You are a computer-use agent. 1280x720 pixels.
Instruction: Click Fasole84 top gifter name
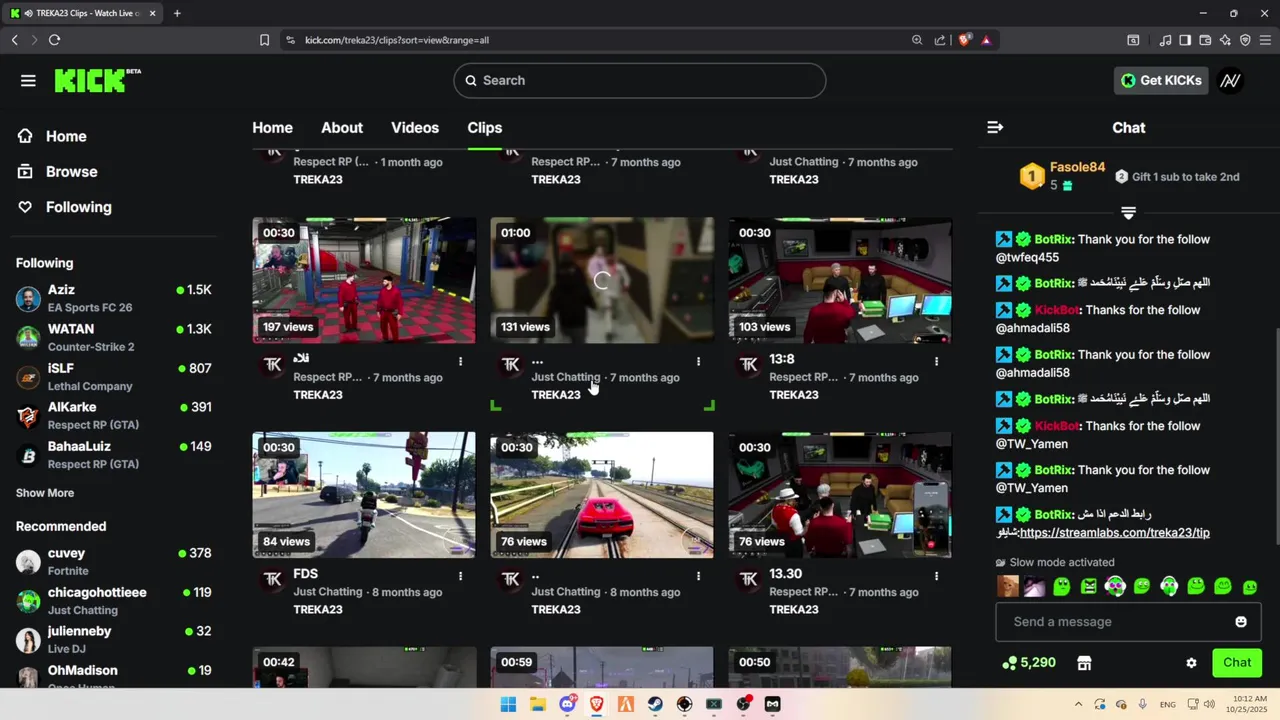[x=1077, y=167]
